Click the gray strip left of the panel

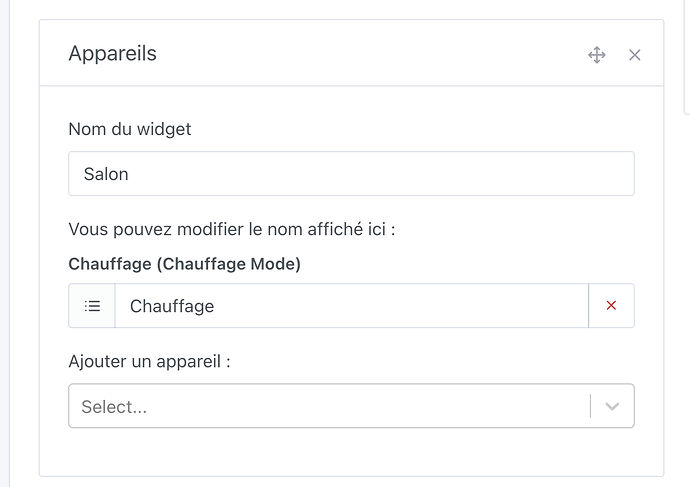coord(20,250)
